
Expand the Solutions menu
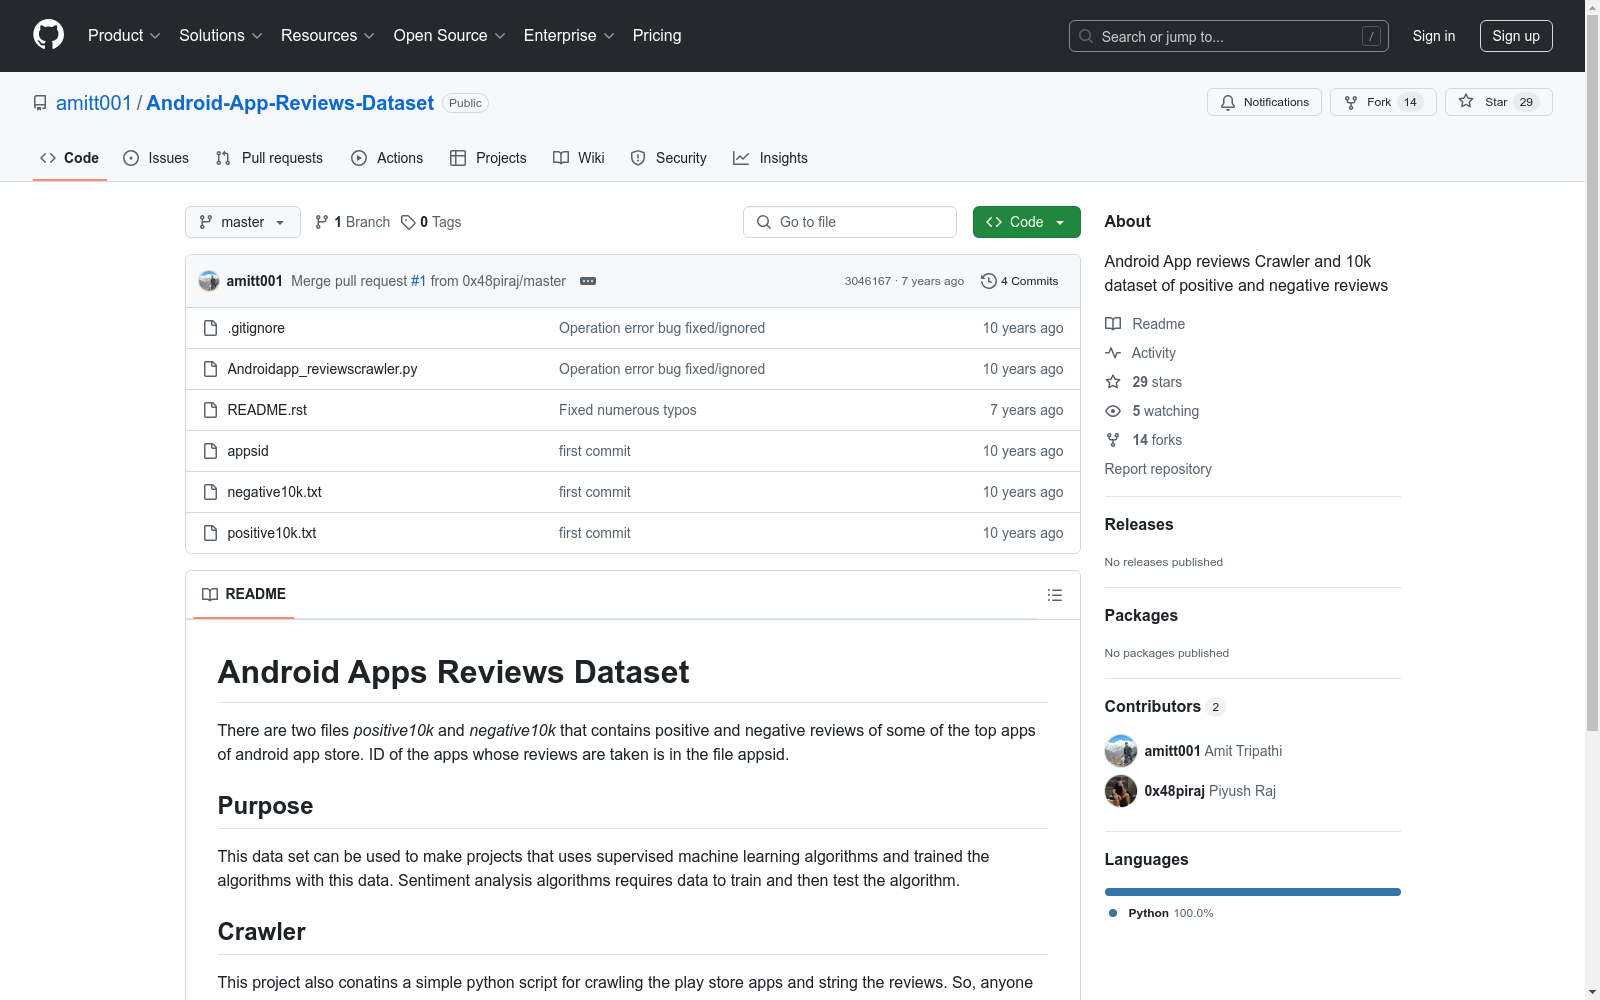pos(221,36)
